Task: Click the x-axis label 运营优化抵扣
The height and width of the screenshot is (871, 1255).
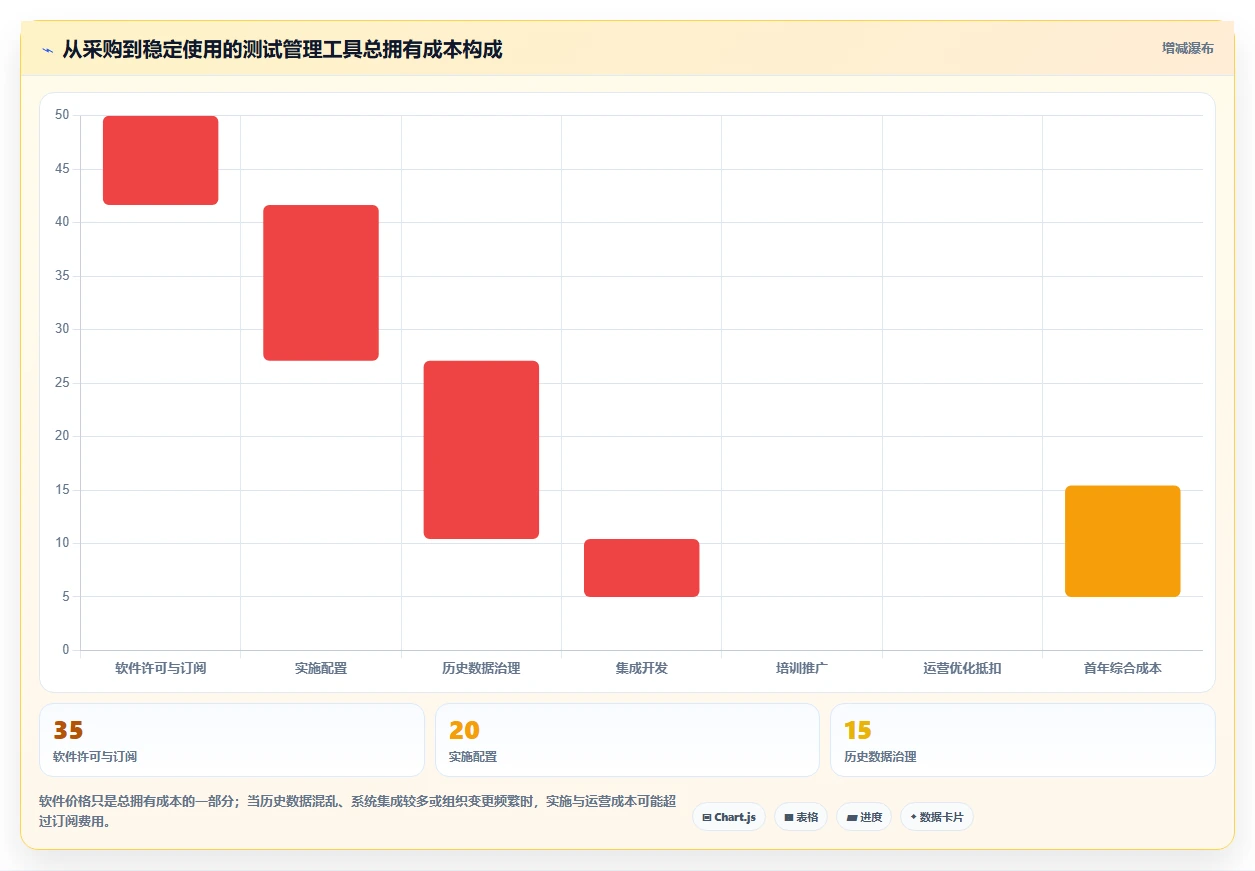Action: pyautogui.click(x=962, y=668)
